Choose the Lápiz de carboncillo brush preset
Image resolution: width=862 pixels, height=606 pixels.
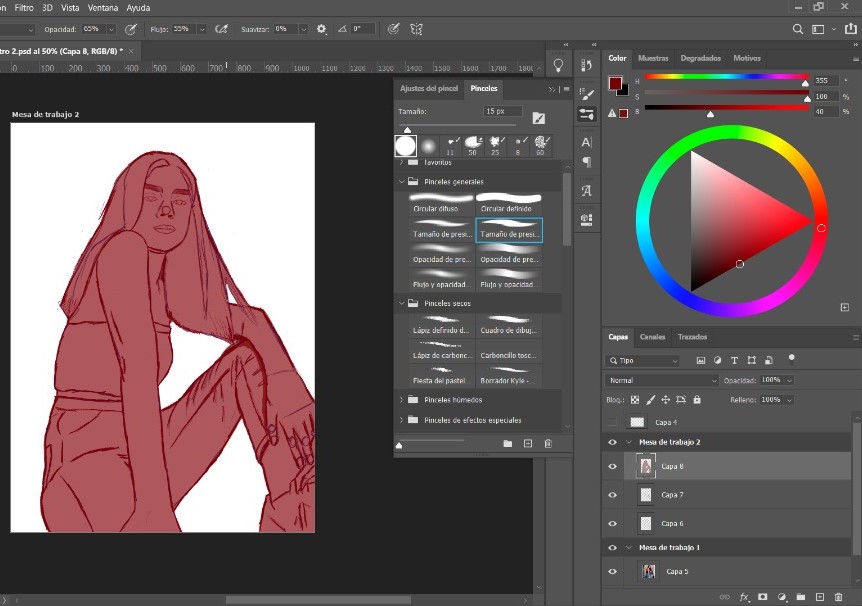point(442,350)
